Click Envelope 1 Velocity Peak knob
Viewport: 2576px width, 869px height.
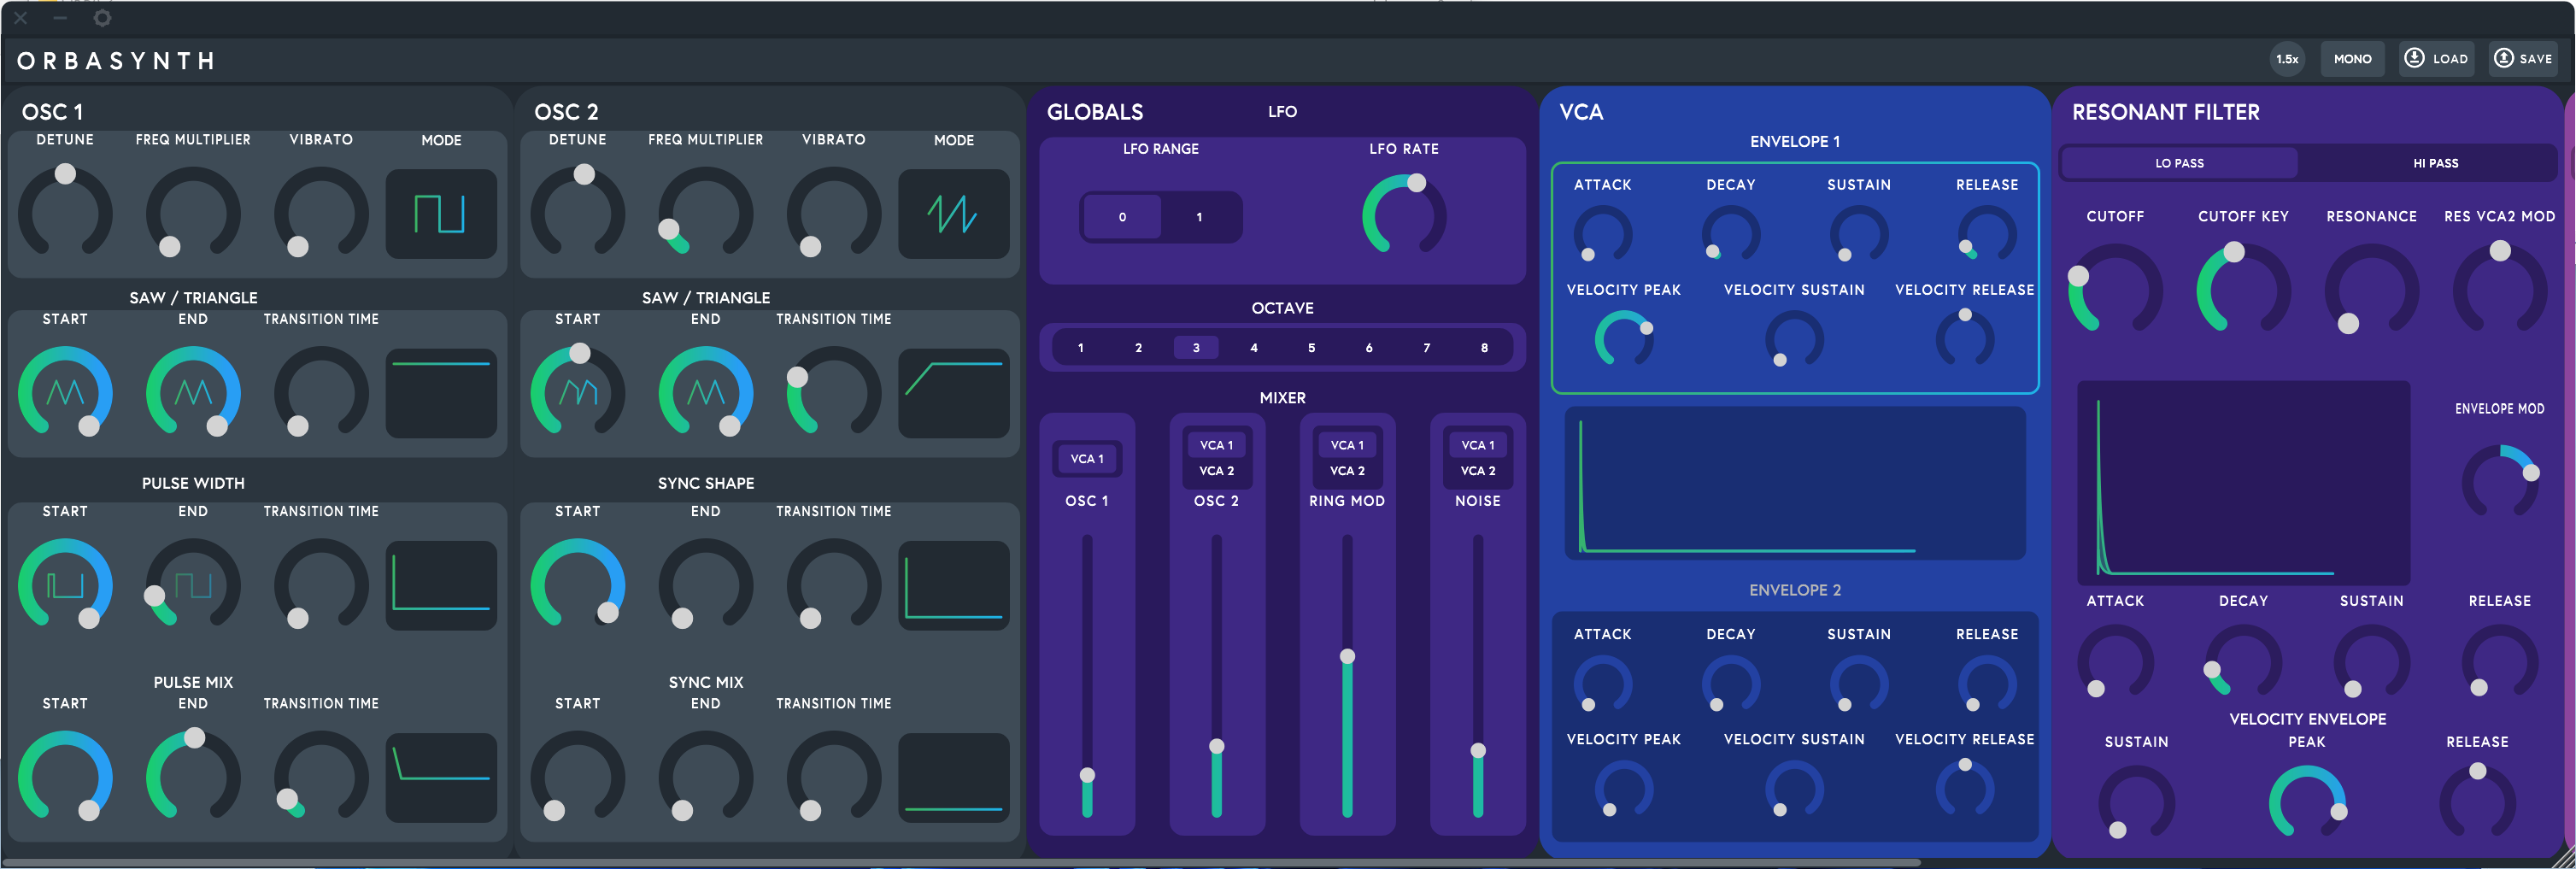1624,339
